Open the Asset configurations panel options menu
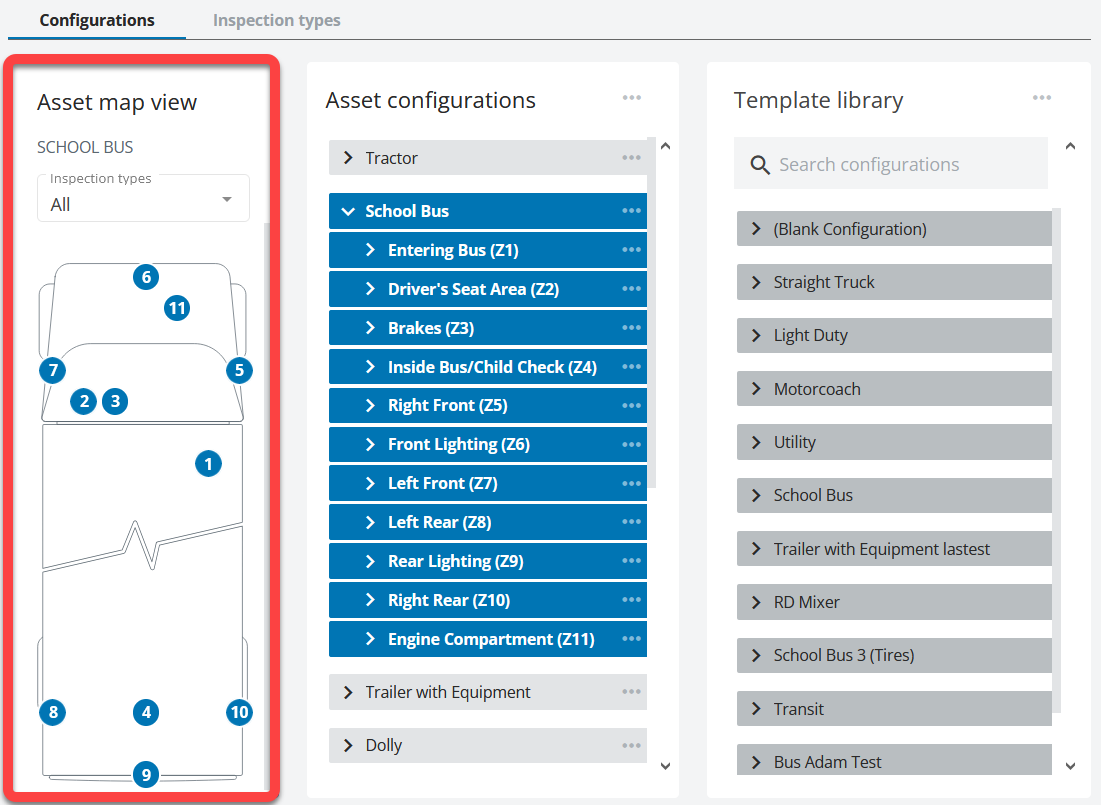 [x=631, y=98]
